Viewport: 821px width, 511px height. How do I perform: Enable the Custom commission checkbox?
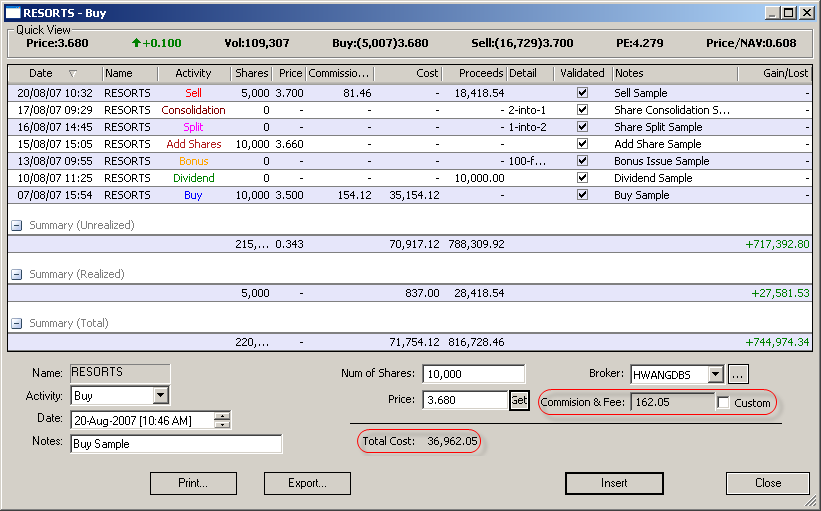(x=723, y=403)
